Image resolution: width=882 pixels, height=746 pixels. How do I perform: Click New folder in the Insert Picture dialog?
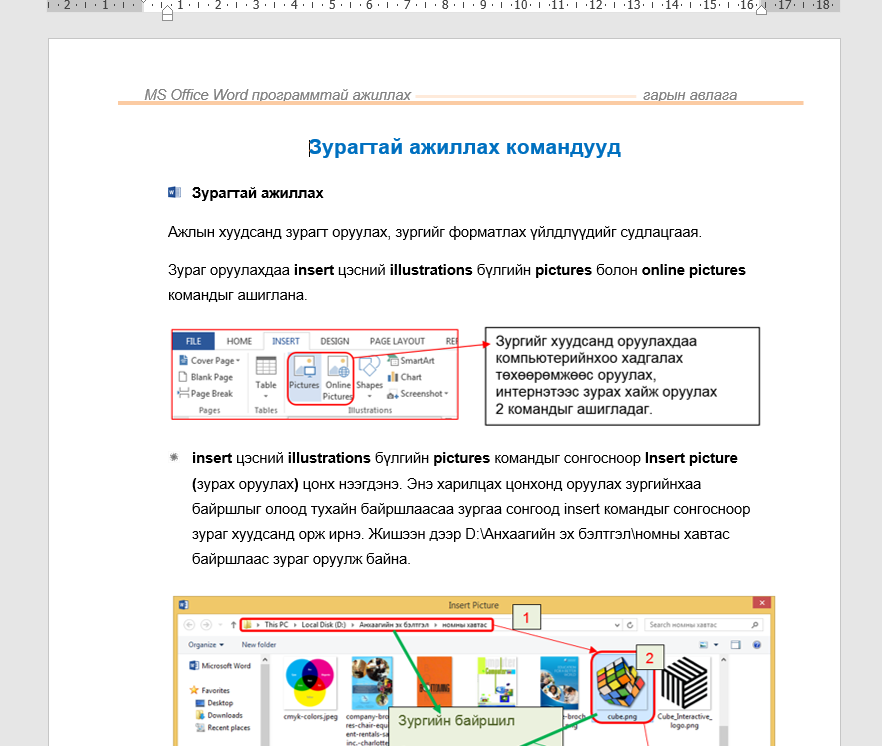[259, 645]
